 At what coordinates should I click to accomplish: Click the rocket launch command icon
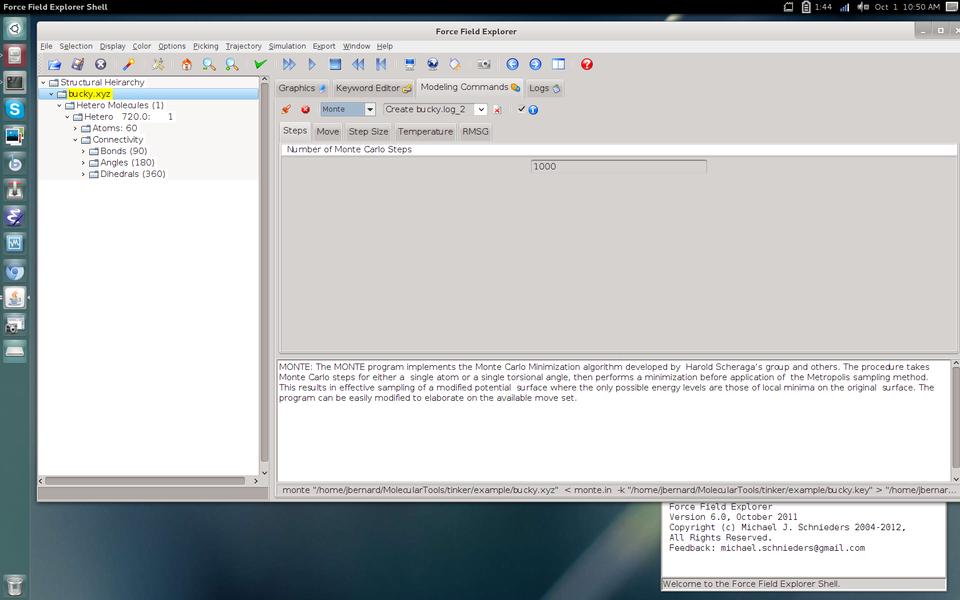tap(286, 110)
